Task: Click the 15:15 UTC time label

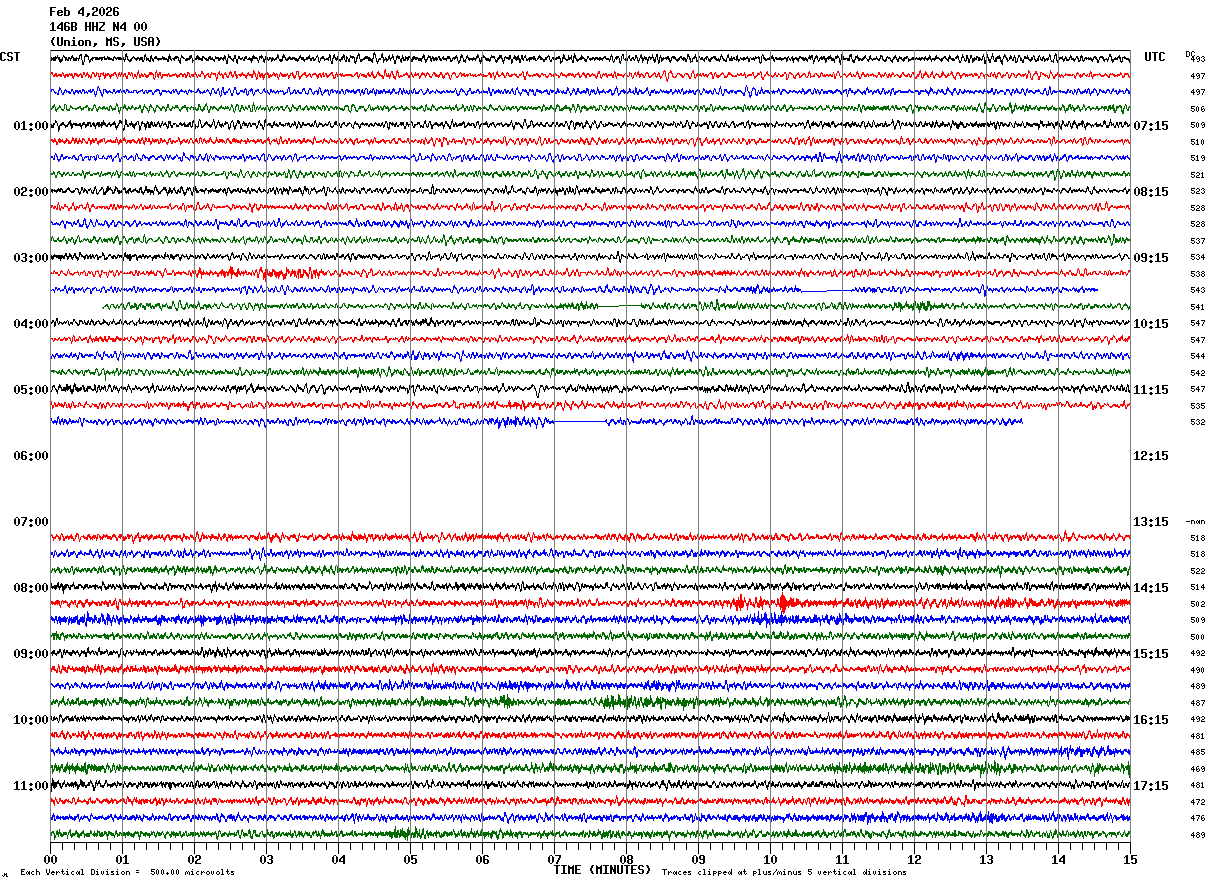Action: [x=1151, y=654]
